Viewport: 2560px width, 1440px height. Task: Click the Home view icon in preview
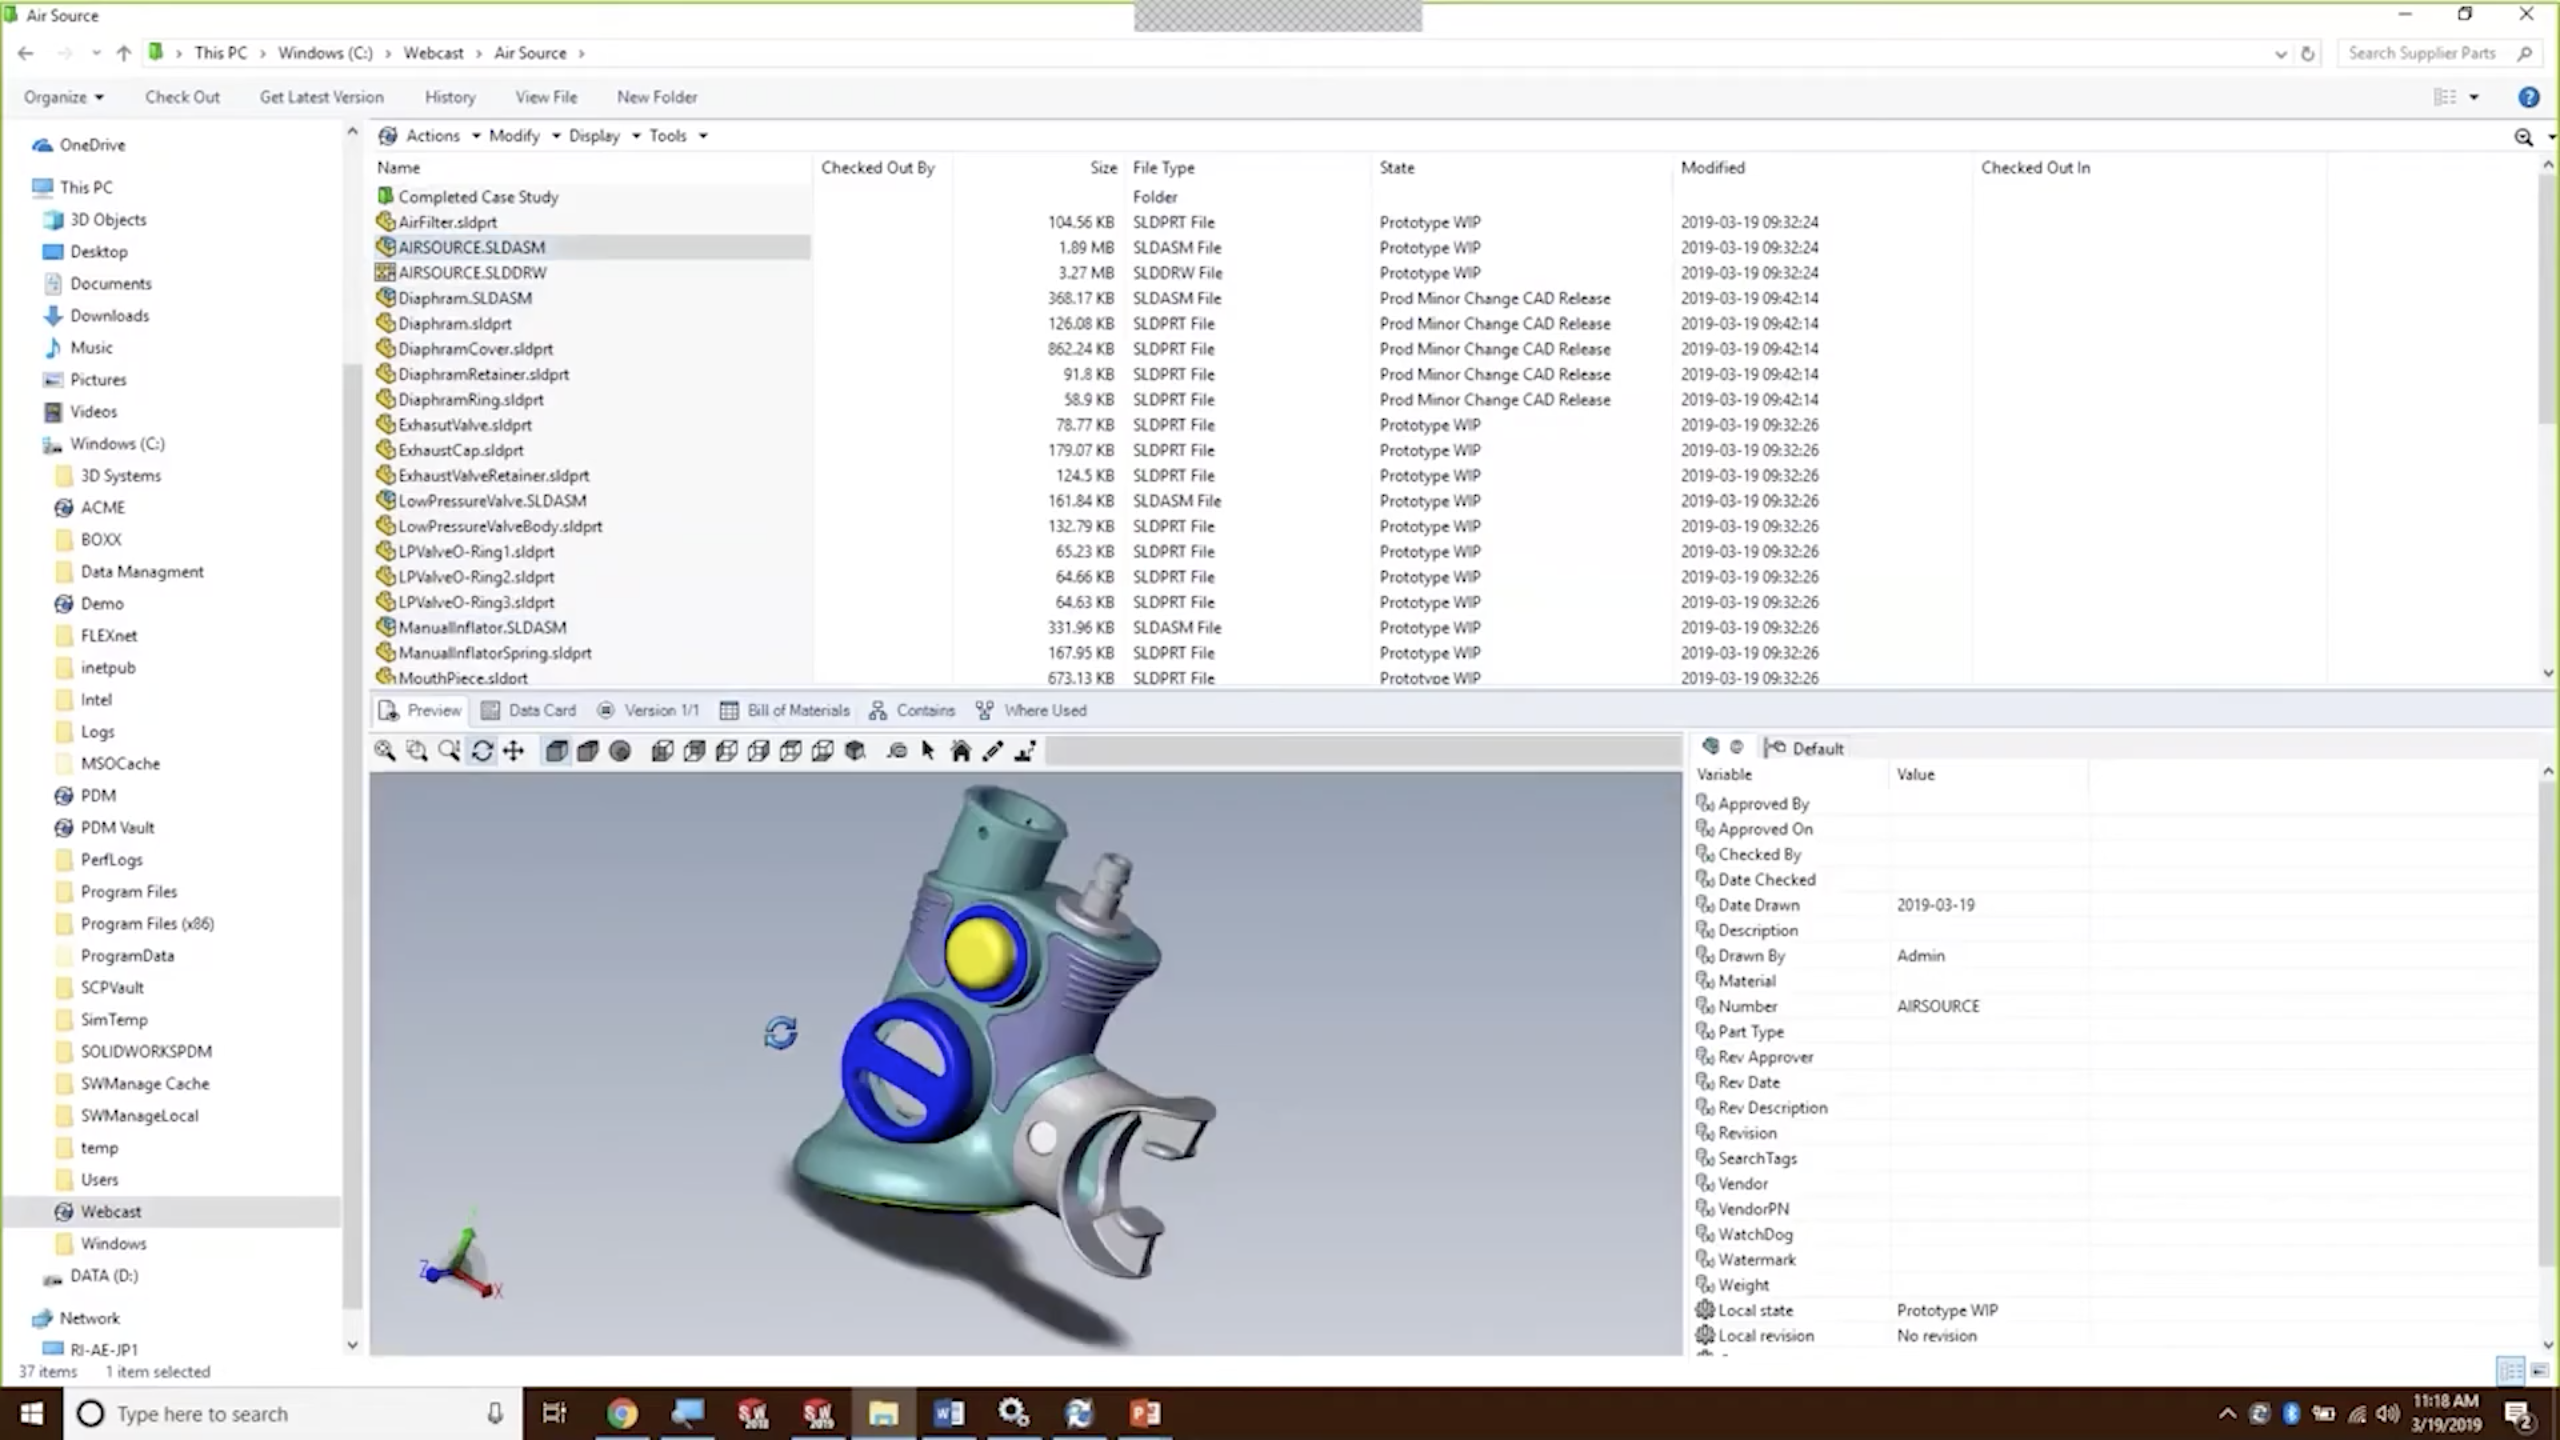click(x=961, y=751)
